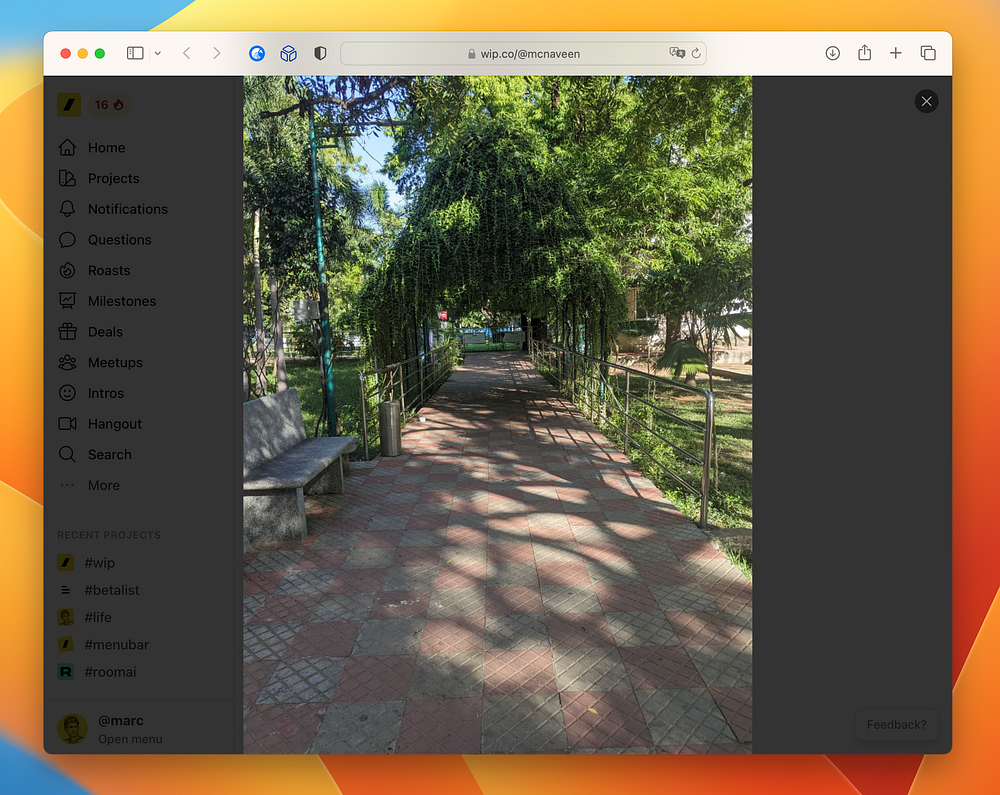This screenshot has width=1000, height=795.
Task: Click the enlarged park pathway photo
Action: pos(497,414)
